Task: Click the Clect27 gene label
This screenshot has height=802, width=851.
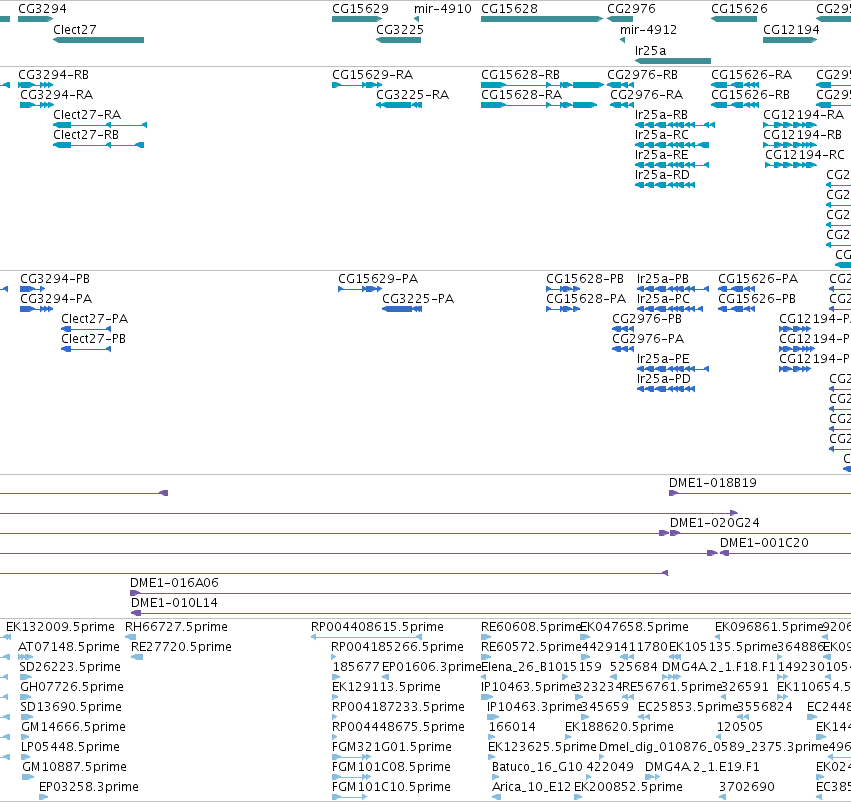Action: tap(75, 30)
